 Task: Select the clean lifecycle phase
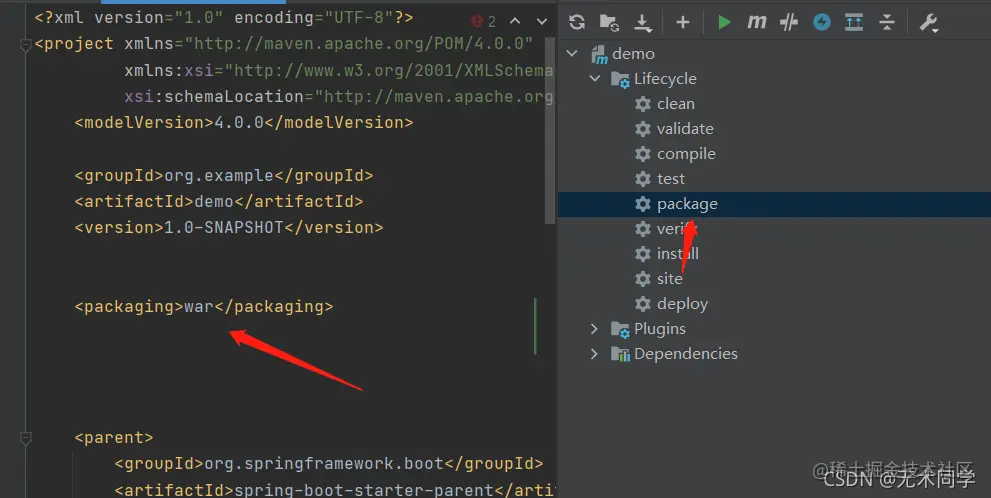click(x=676, y=104)
